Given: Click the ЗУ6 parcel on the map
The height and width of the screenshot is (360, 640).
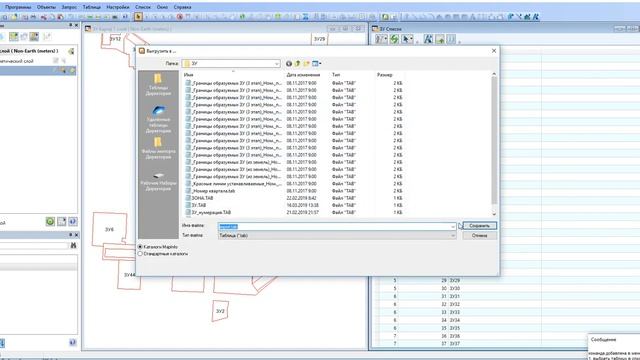Looking at the screenshot, I should 109,229.
